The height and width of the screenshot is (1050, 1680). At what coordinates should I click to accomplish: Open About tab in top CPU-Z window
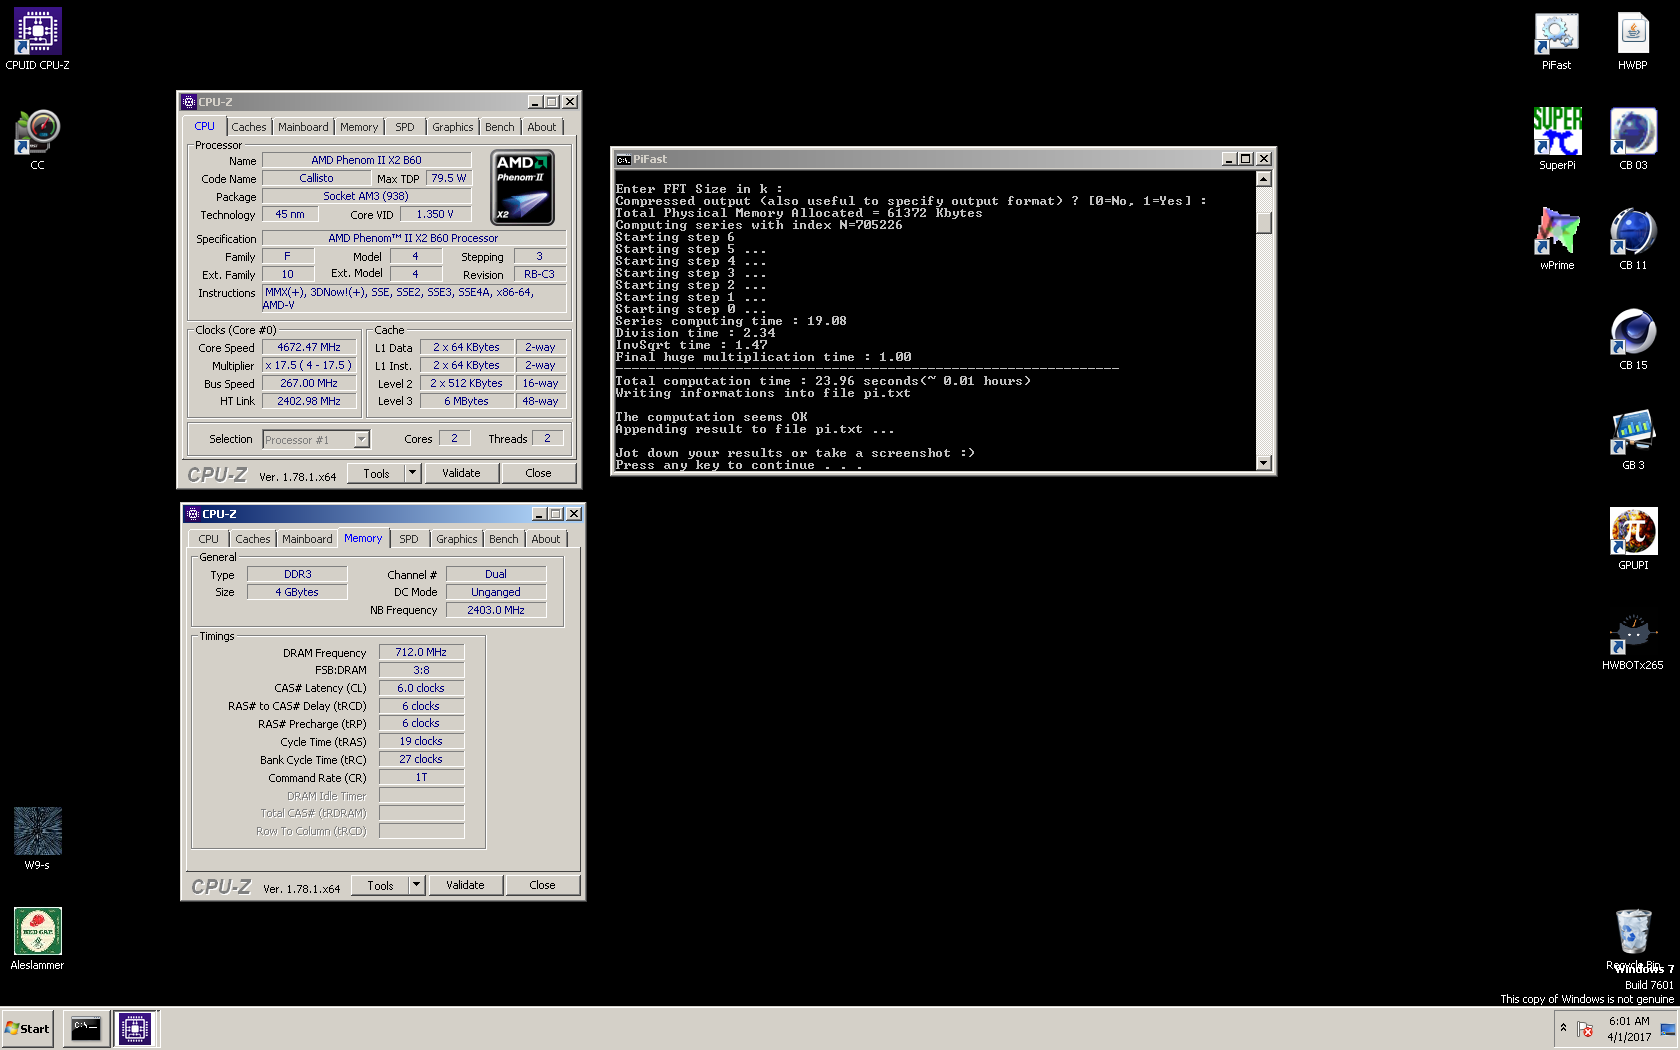542,127
